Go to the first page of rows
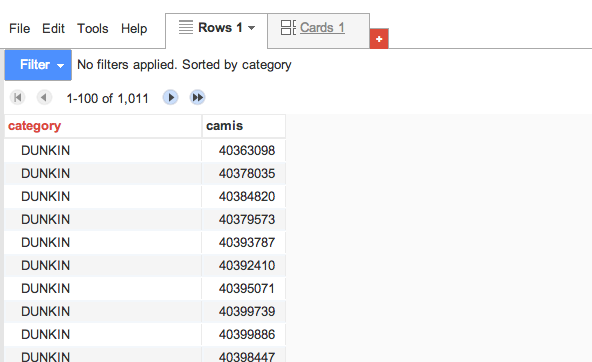Screen dimensions: 592x362 click(x=17, y=98)
